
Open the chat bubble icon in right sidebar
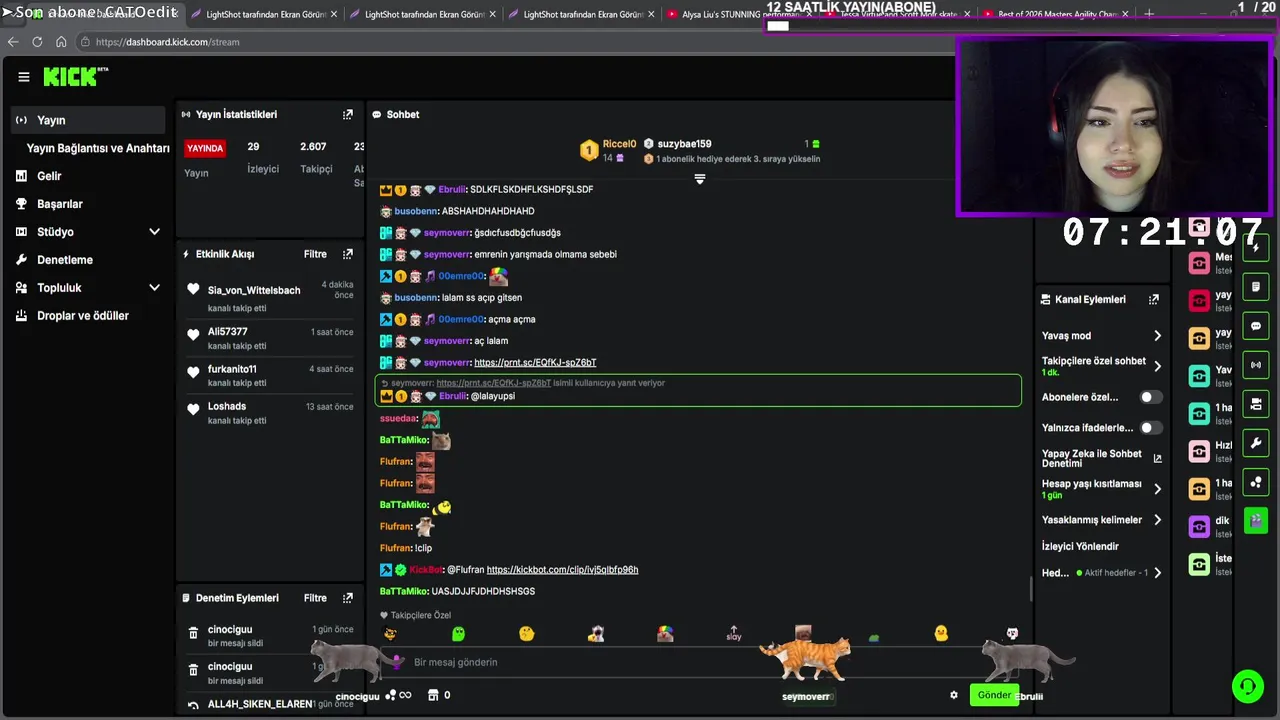(x=1256, y=326)
